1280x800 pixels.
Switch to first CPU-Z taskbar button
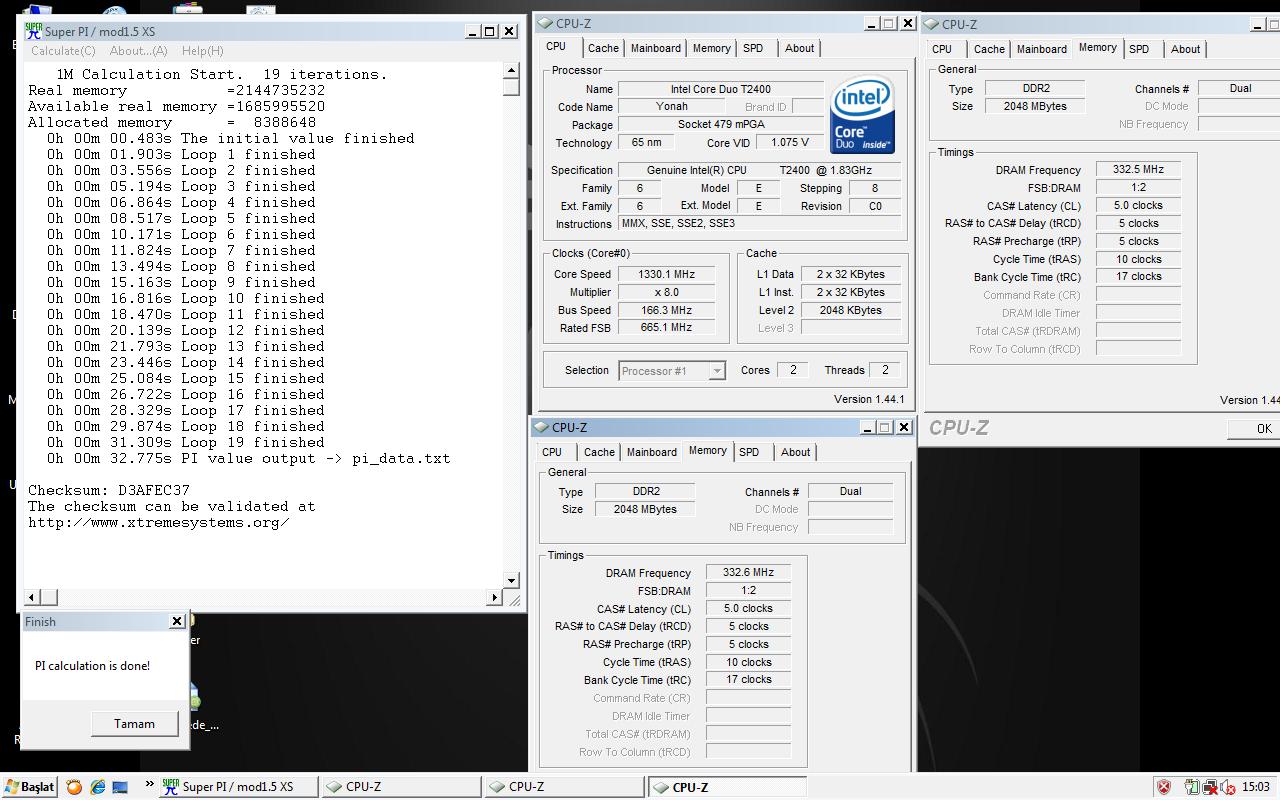pyautogui.click(x=403, y=787)
